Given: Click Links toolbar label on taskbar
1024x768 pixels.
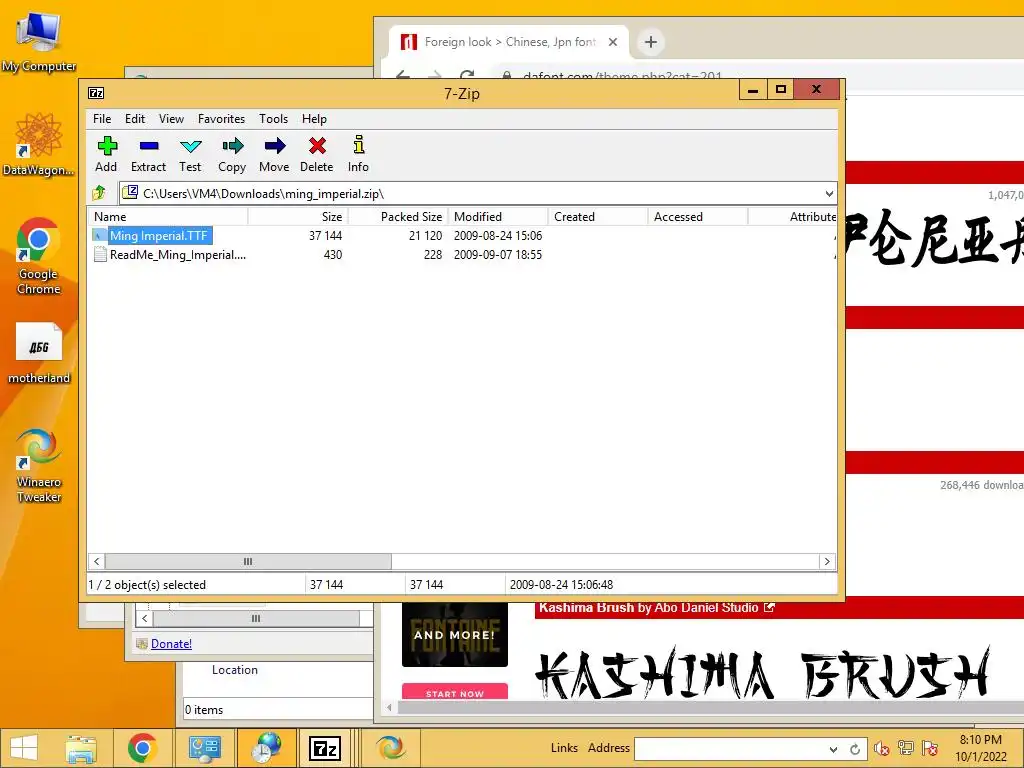Looking at the screenshot, I should click(x=564, y=748).
